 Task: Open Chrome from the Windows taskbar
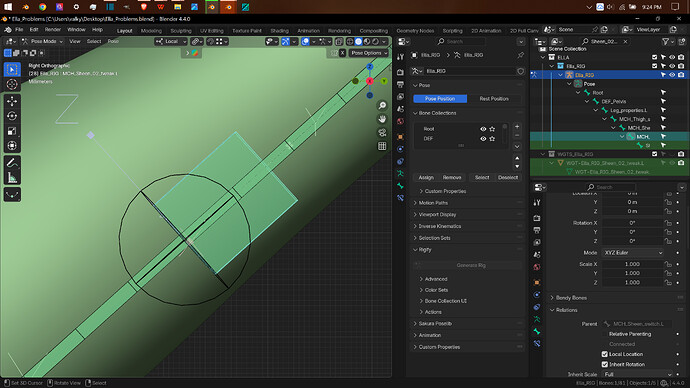click(x=42, y=7)
